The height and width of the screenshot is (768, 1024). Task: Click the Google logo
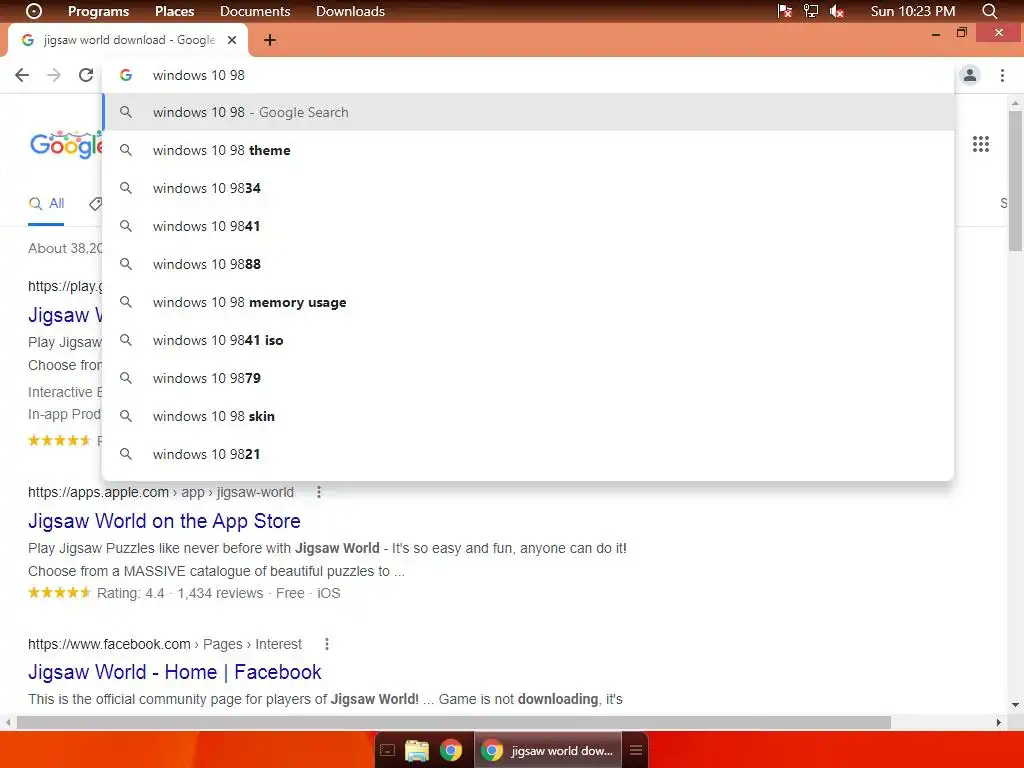pos(66,144)
